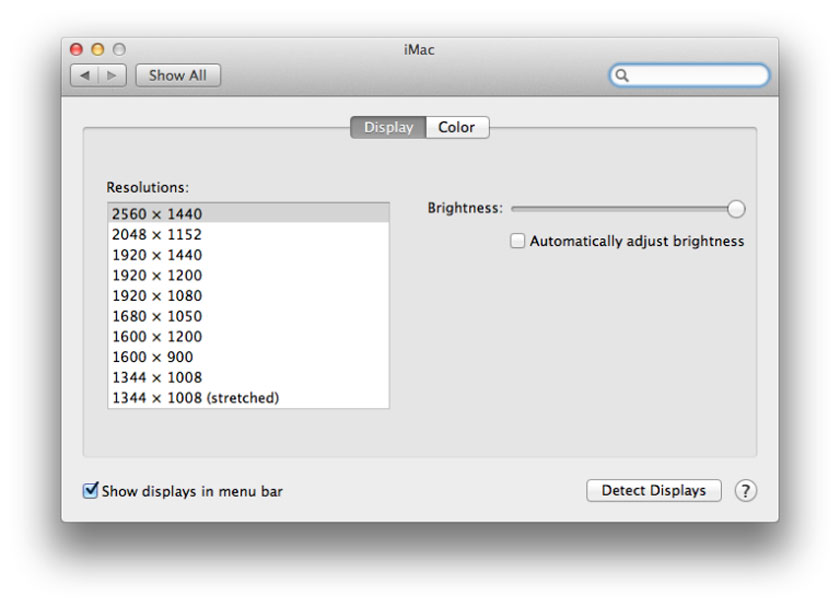Click the back navigation arrow
Viewport: 840px width, 607px height.
84,75
